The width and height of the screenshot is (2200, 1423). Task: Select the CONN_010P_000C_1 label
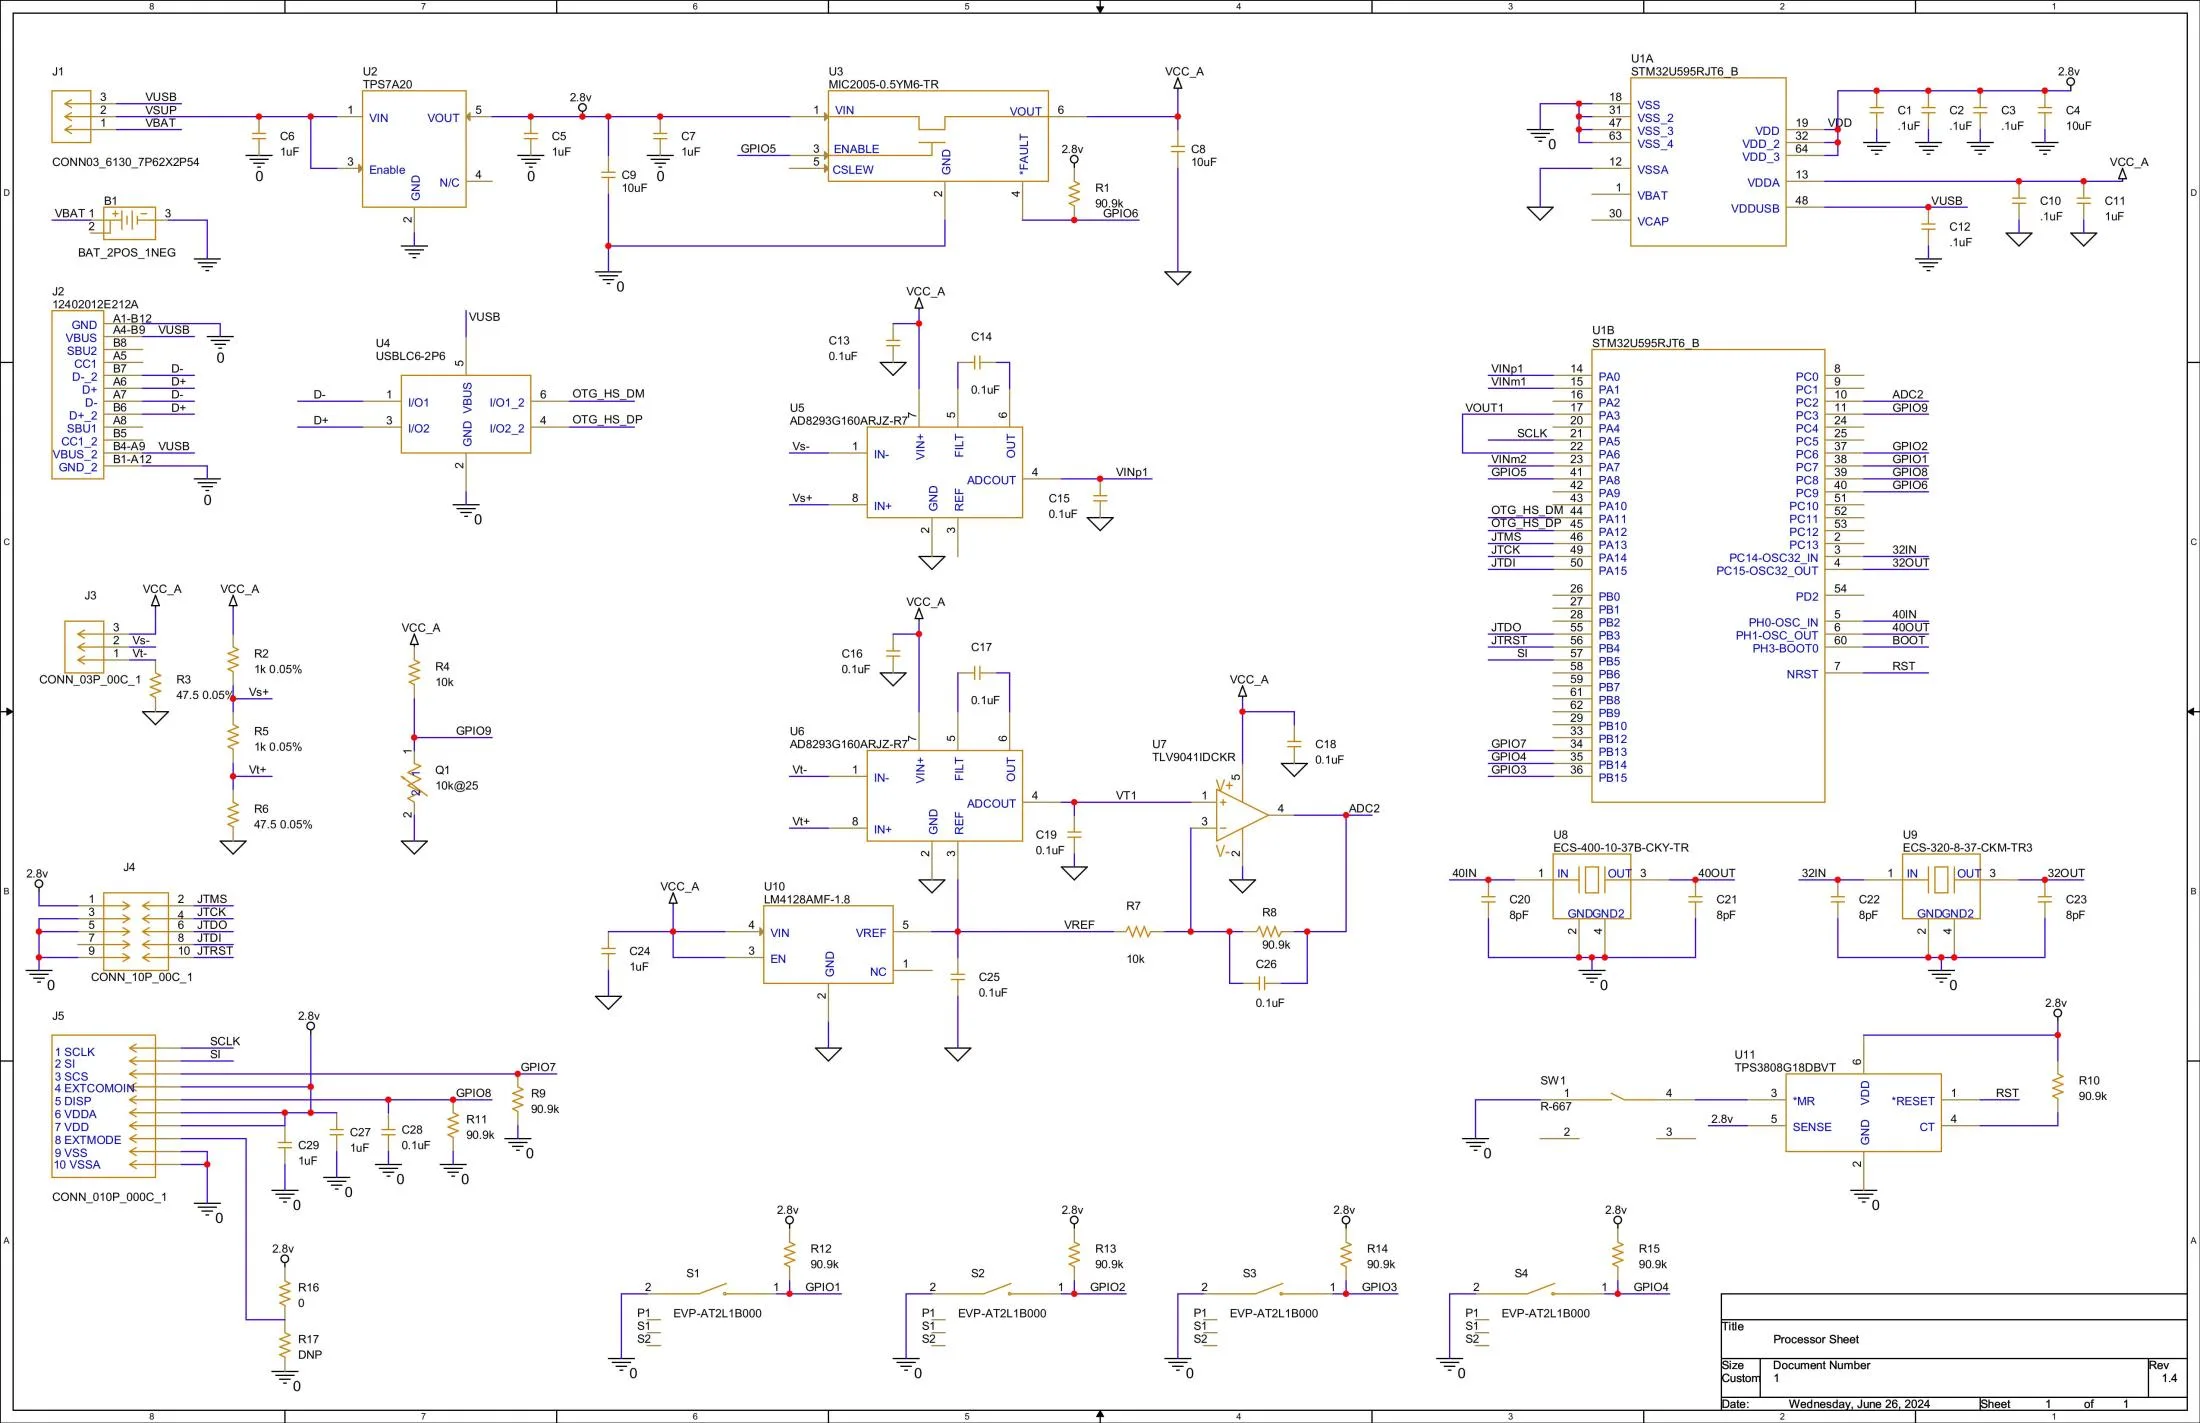[109, 1197]
